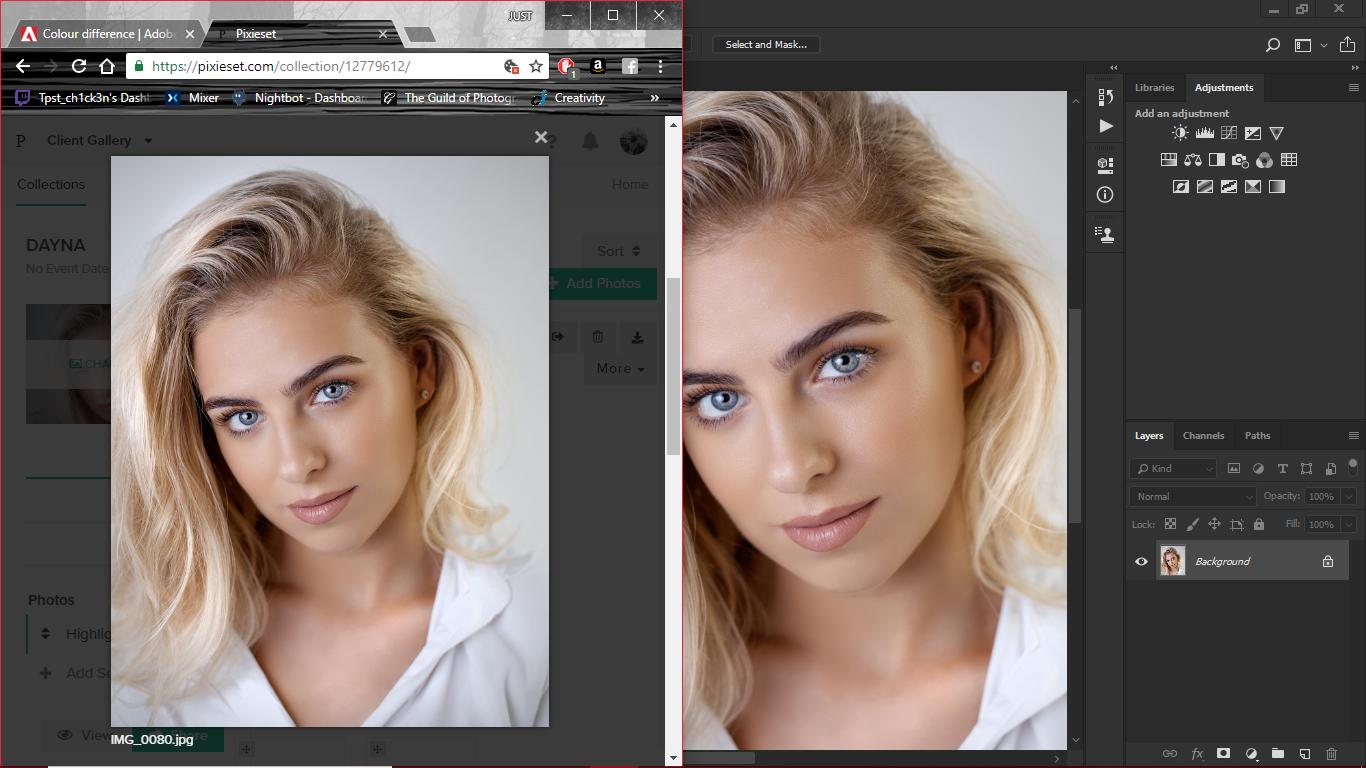Viewport: 1366px width, 768px height.
Task: Add a Levels adjustment layer
Action: (1204, 133)
